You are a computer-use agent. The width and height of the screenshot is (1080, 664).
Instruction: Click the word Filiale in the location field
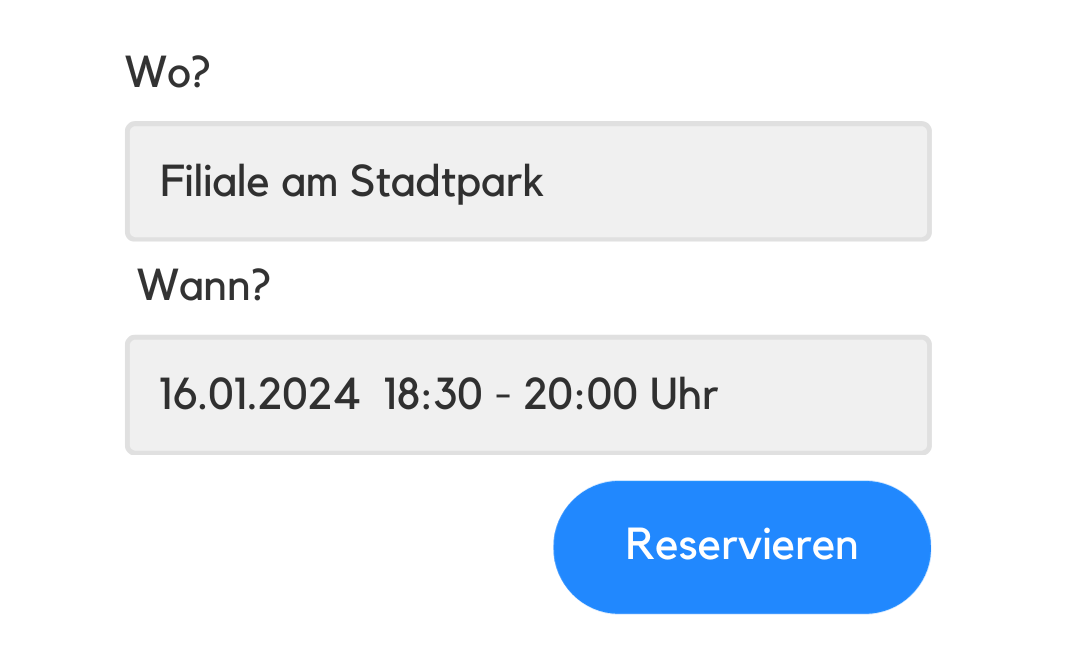[214, 181]
